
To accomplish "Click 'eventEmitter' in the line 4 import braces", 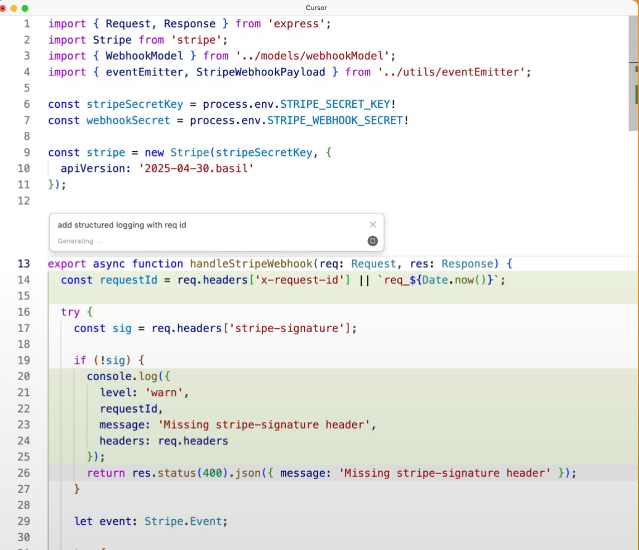I will click(144, 72).
